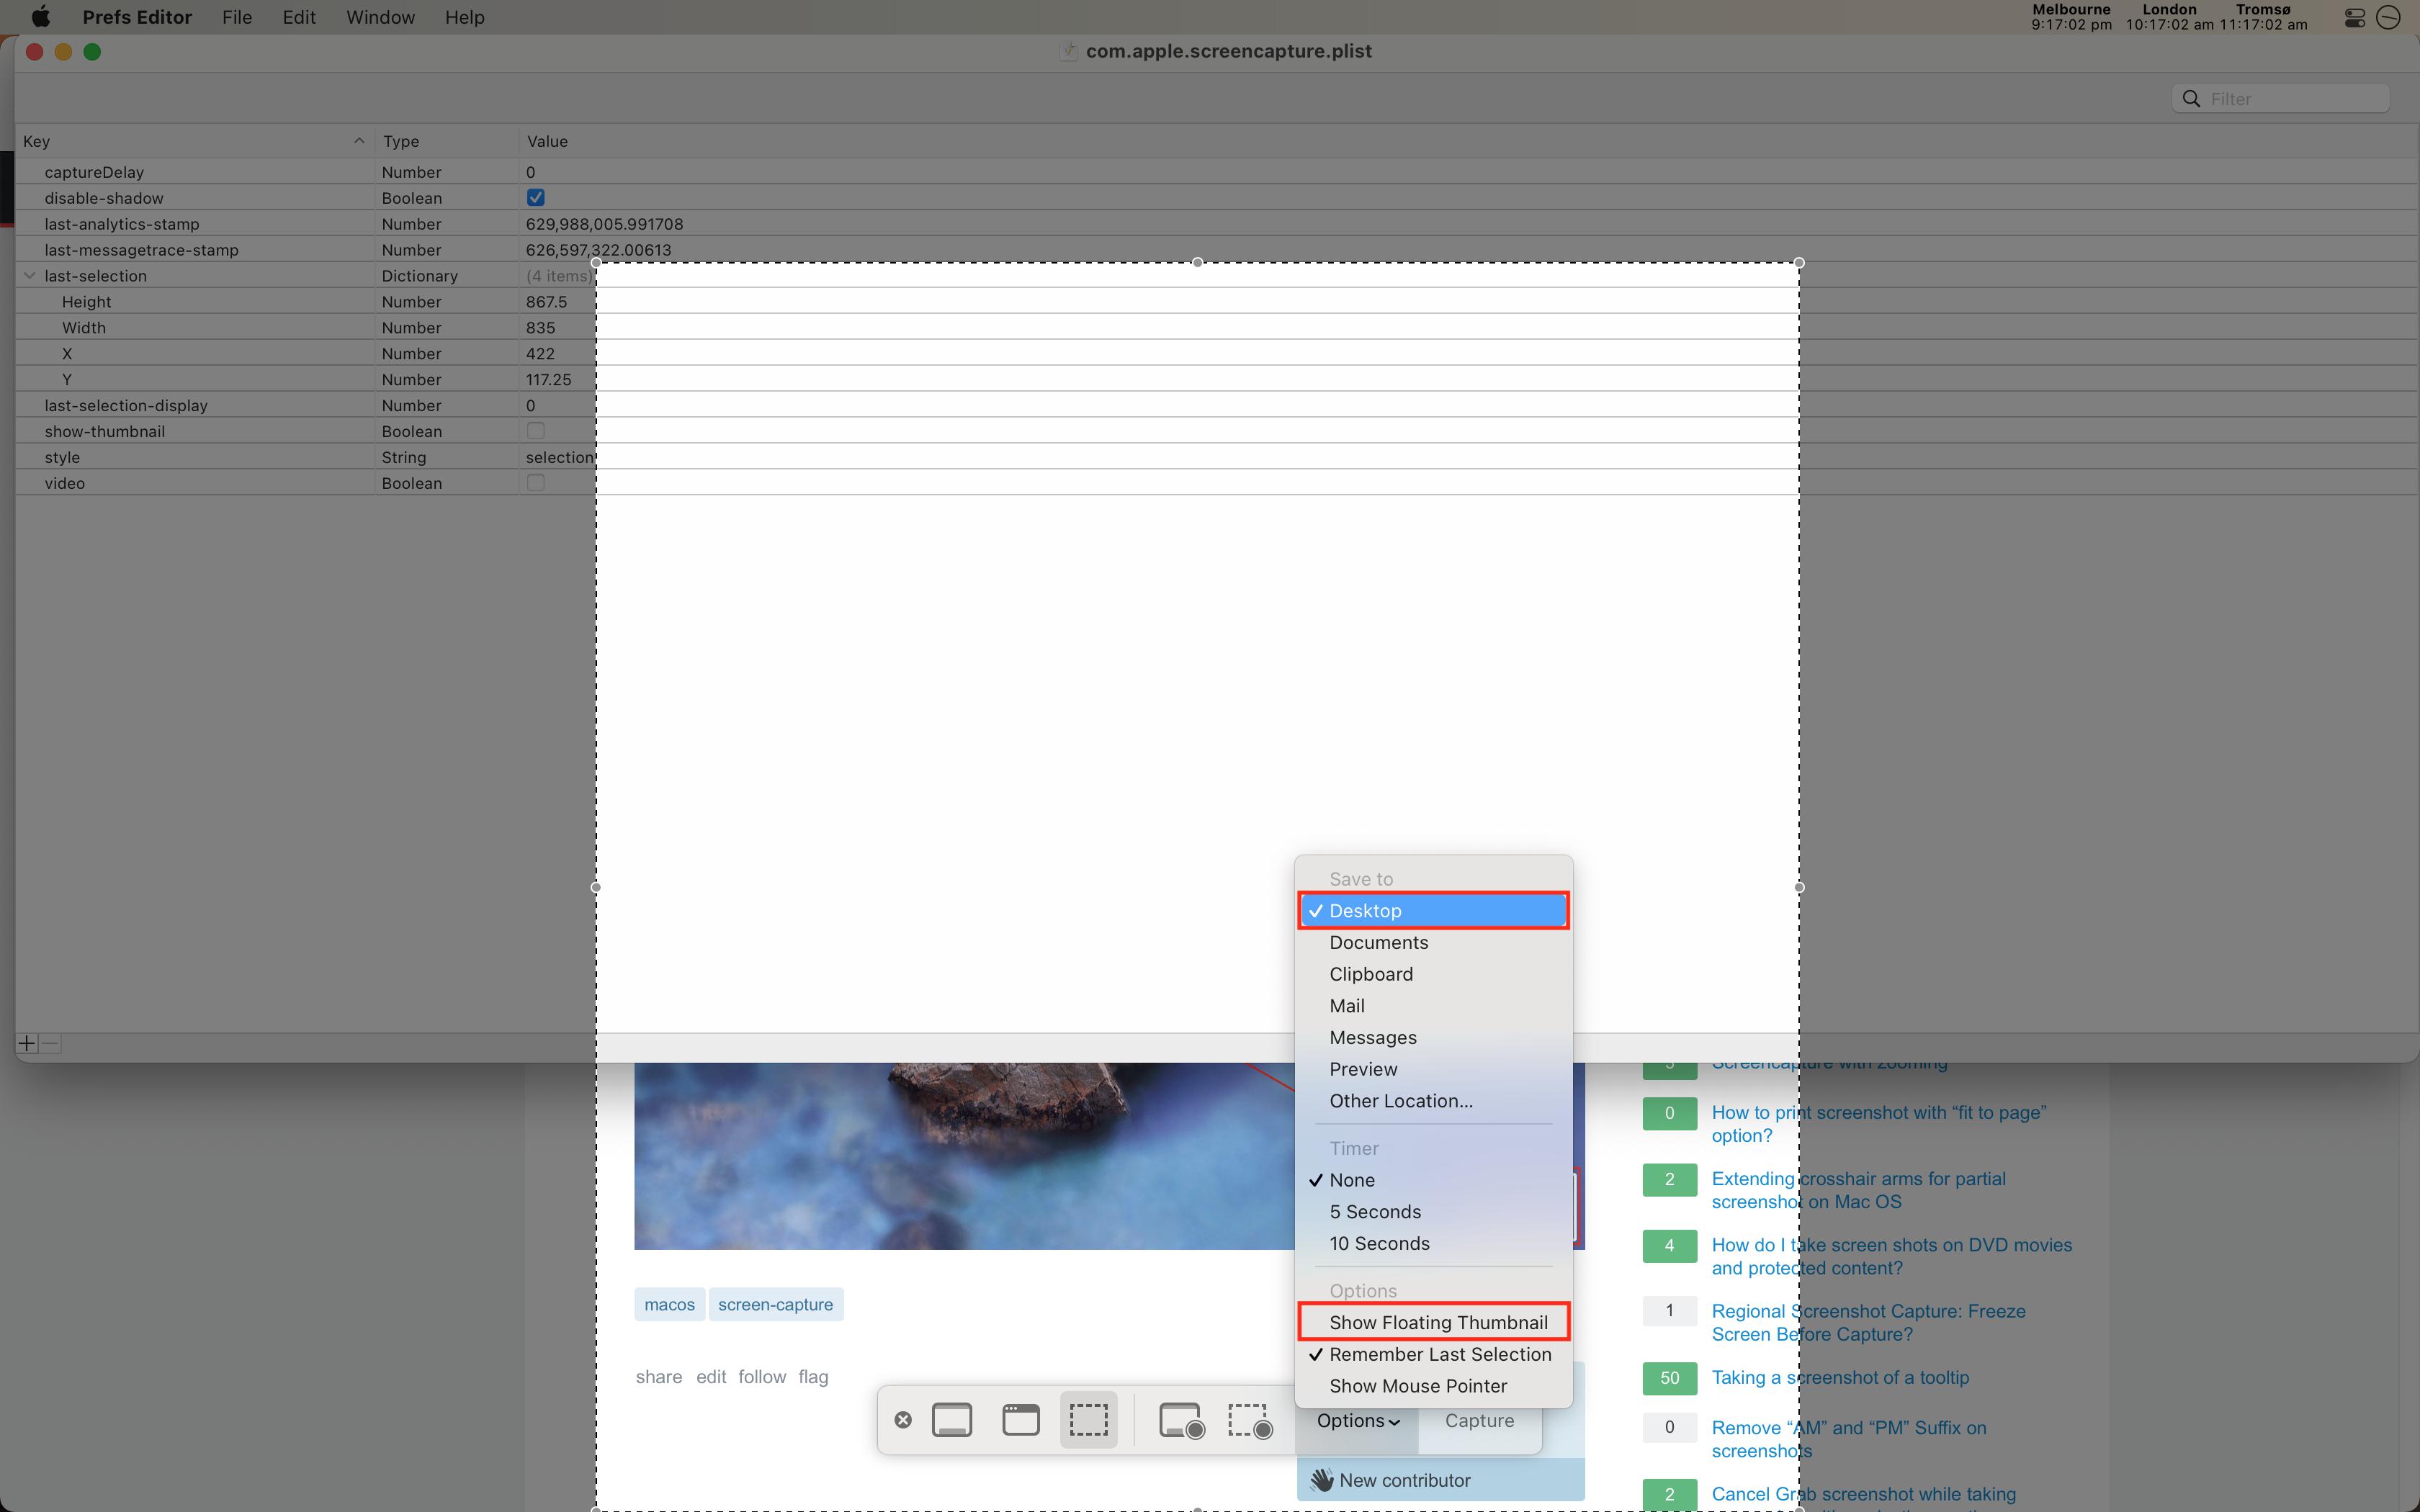Toggle Show Floating Thumbnail option
2420x1512 pixels.
point(1438,1322)
